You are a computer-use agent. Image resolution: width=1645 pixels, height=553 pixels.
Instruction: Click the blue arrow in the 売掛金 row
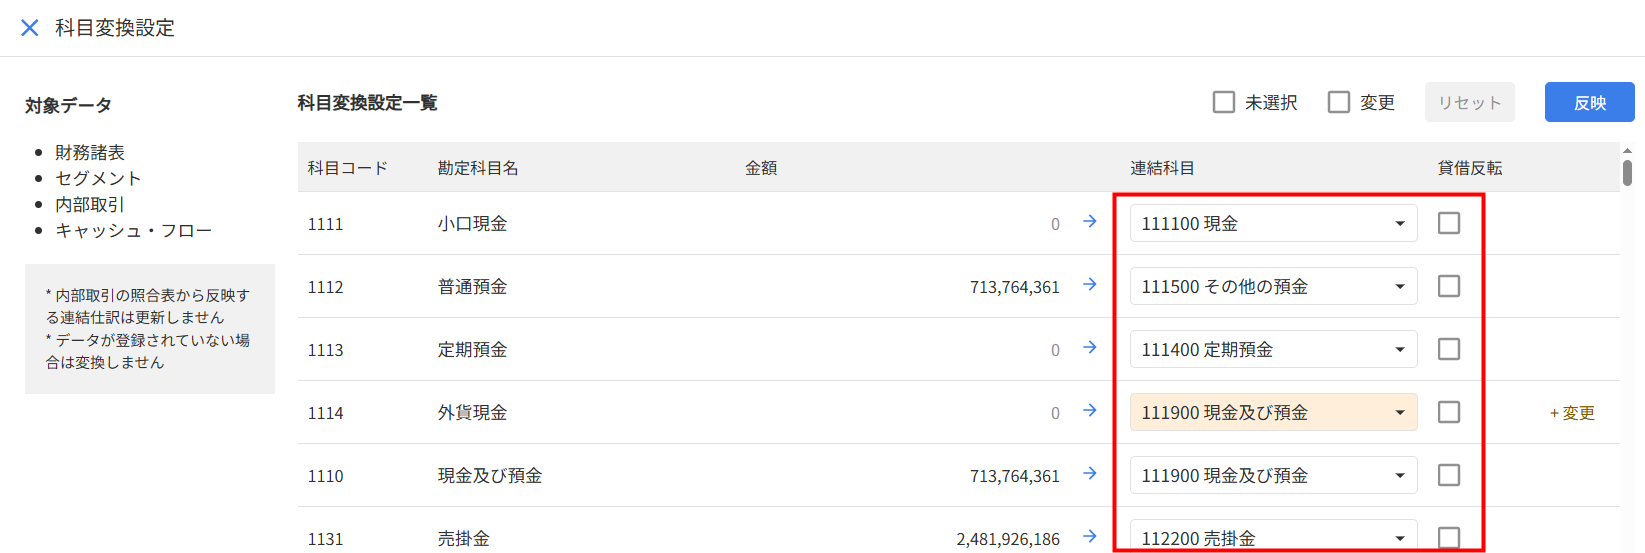coord(1090,537)
